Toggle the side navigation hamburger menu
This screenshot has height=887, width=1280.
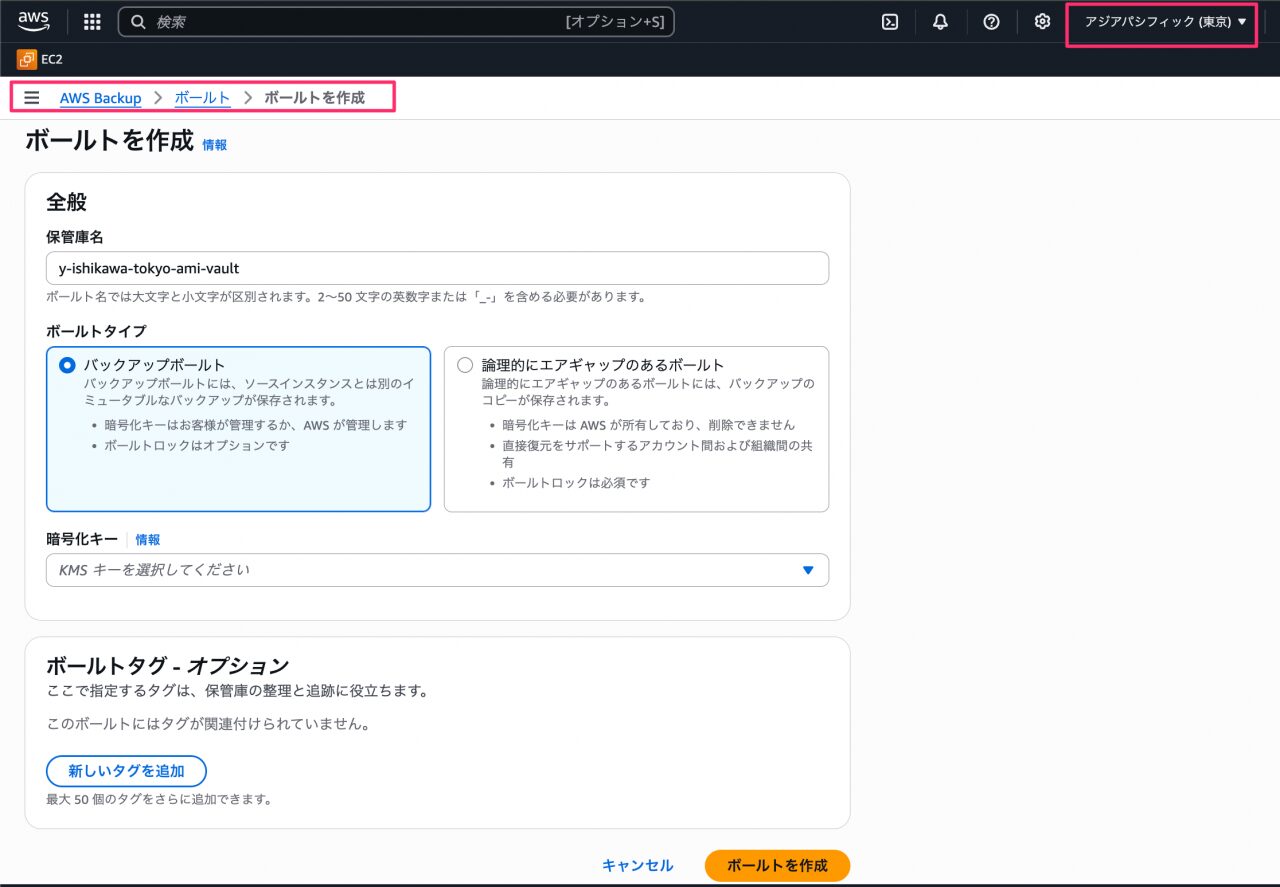coord(32,98)
